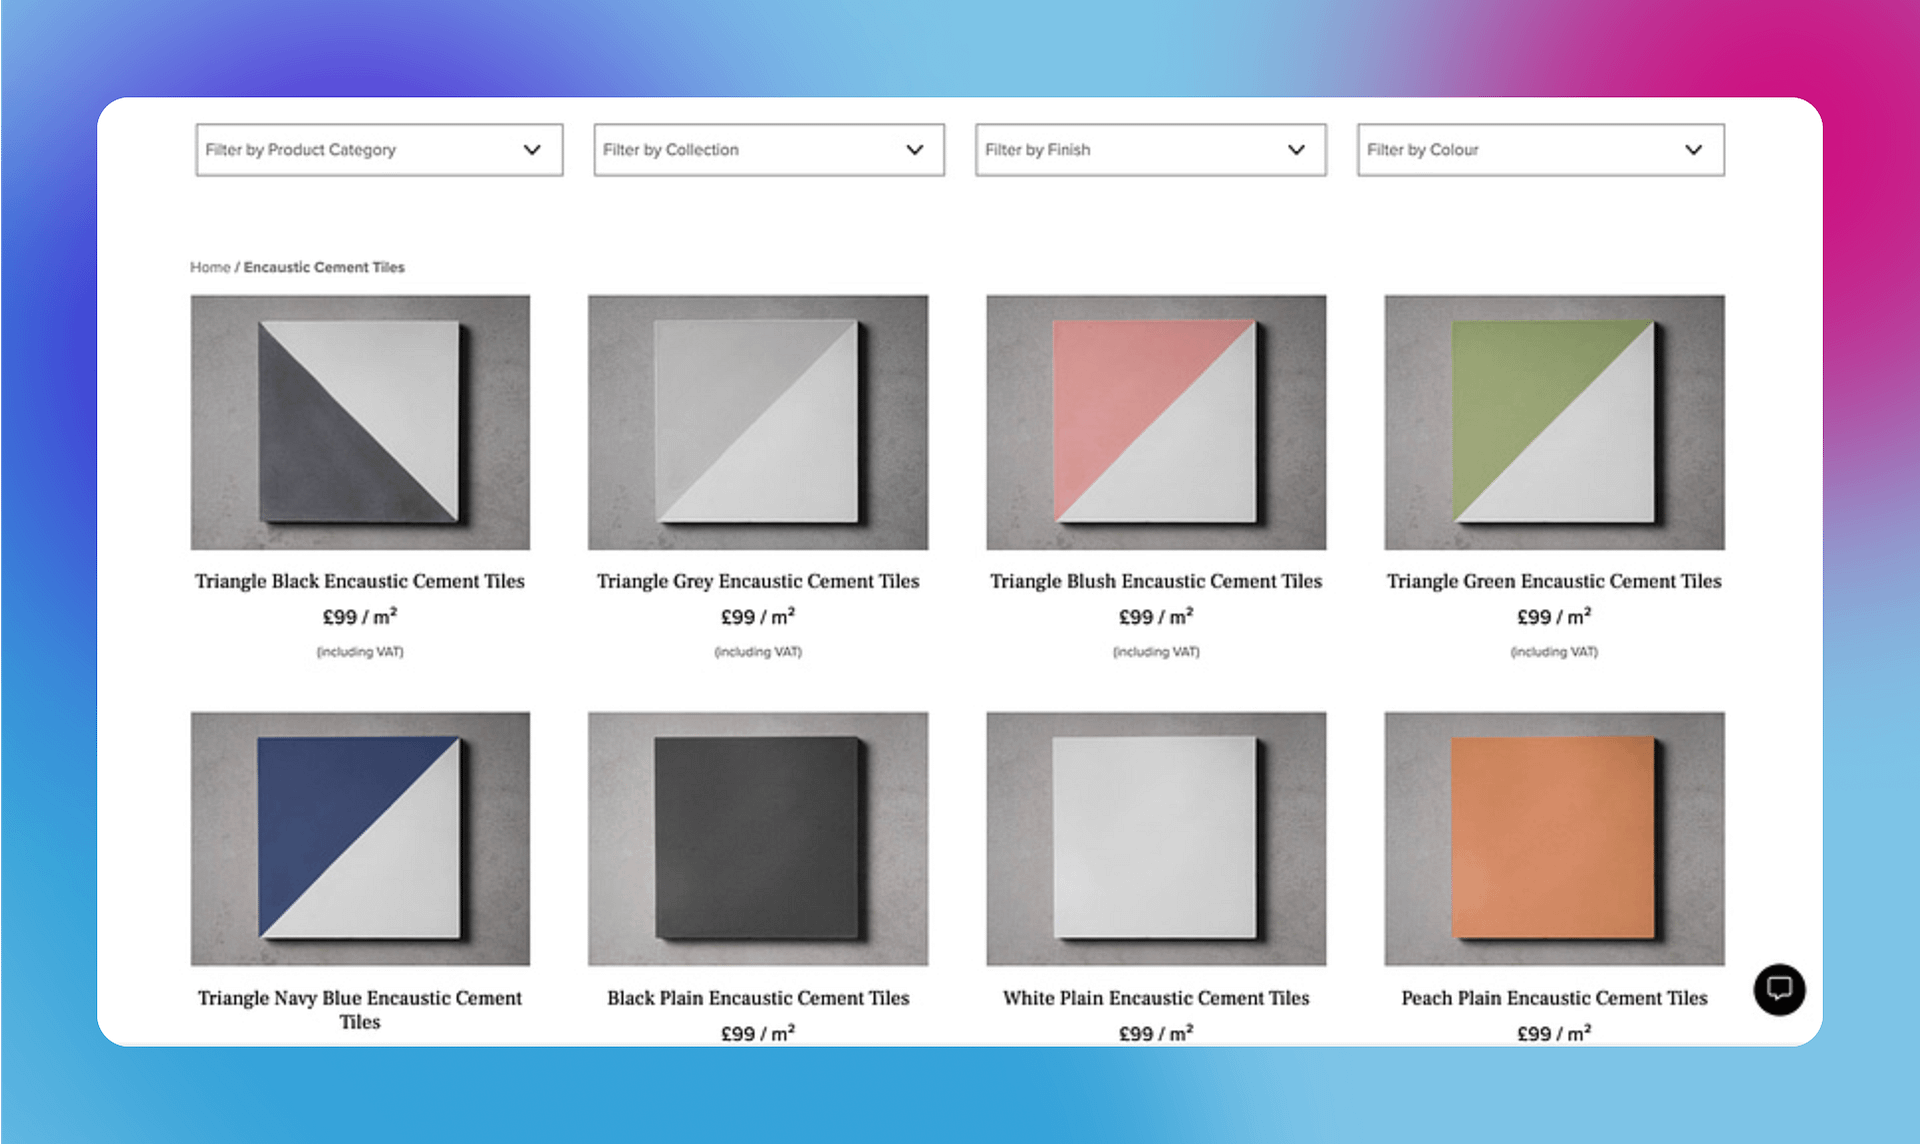Select the Black Plain tile thumbnail
This screenshot has height=1144, width=1920.
pos(758,838)
